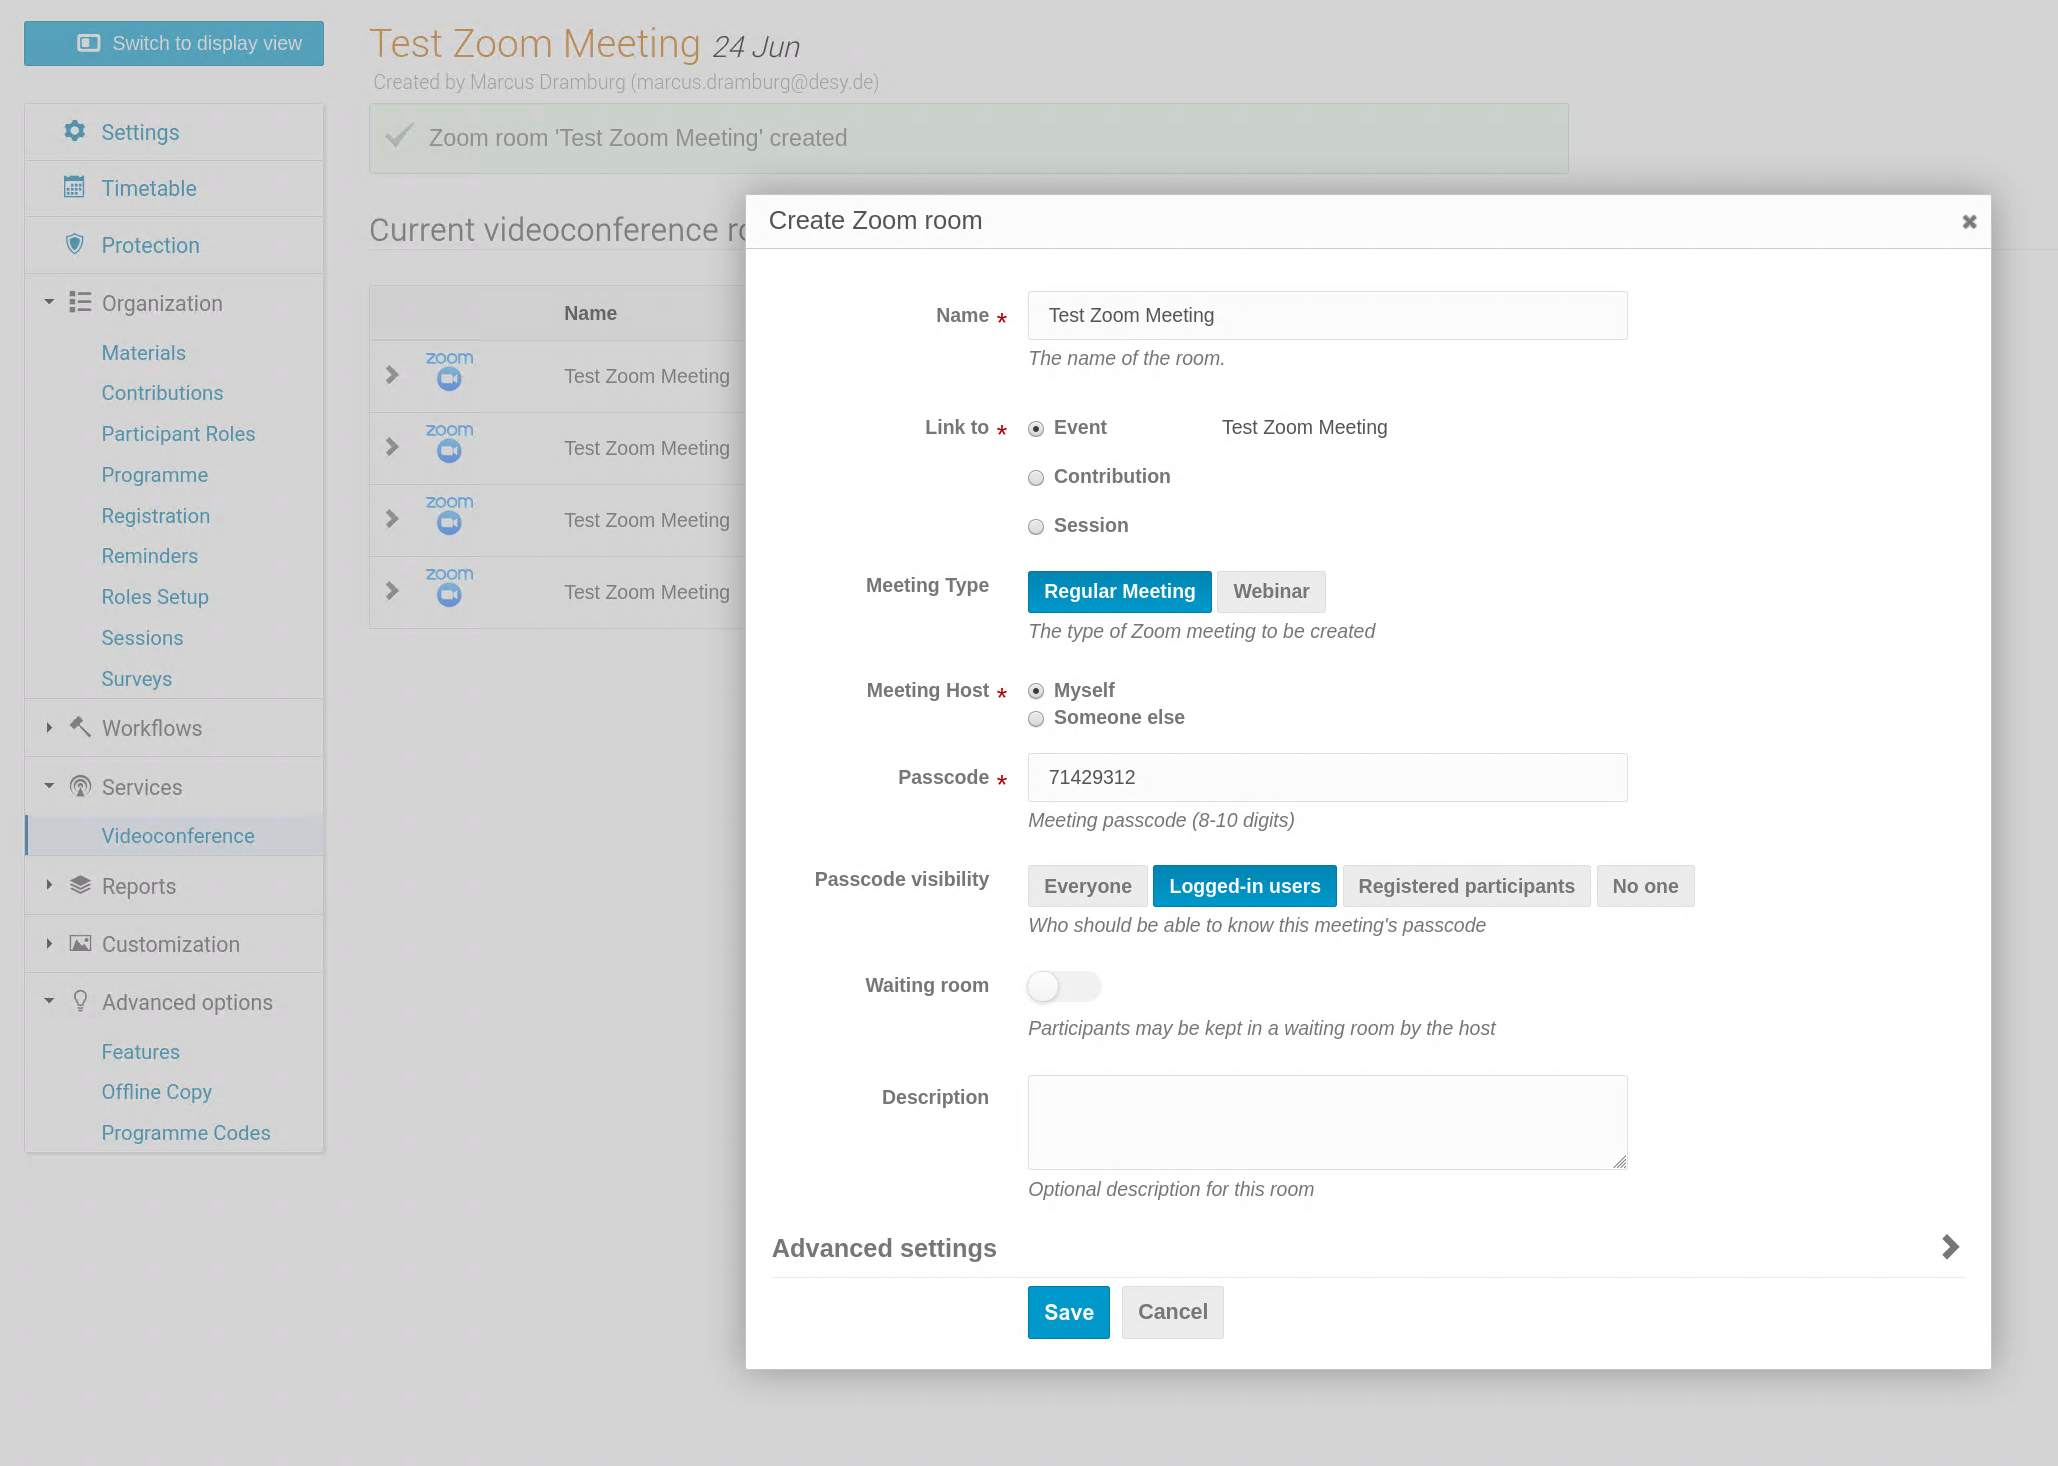The width and height of the screenshot is (2058, 1466).
Task: Choose Someone else as meeting host
Action: pos(1036,719)
